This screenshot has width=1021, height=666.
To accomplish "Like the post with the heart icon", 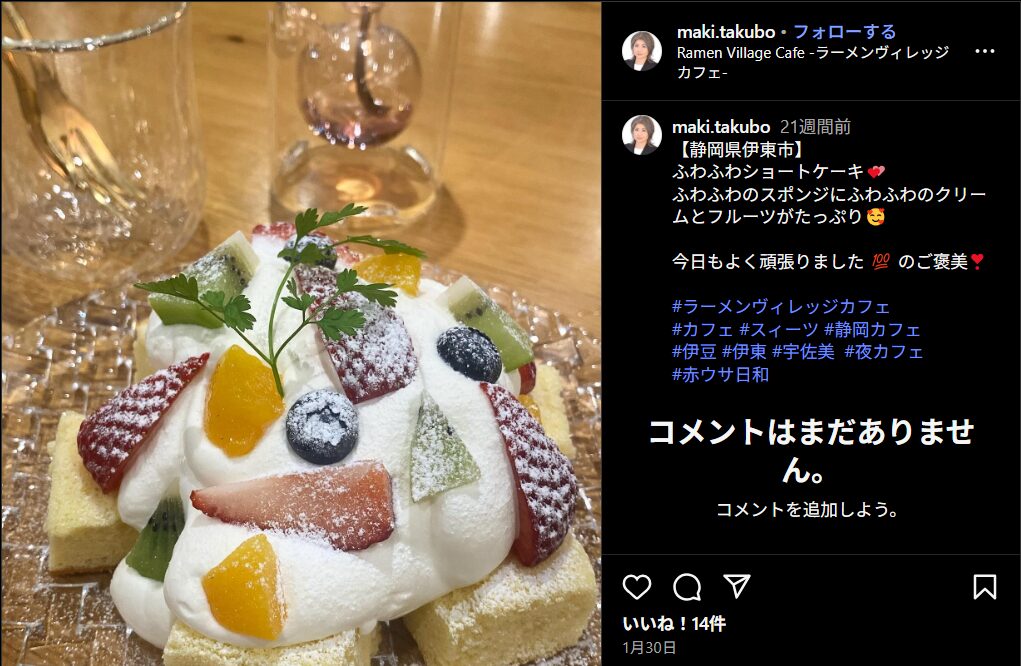I will (636, 587).
